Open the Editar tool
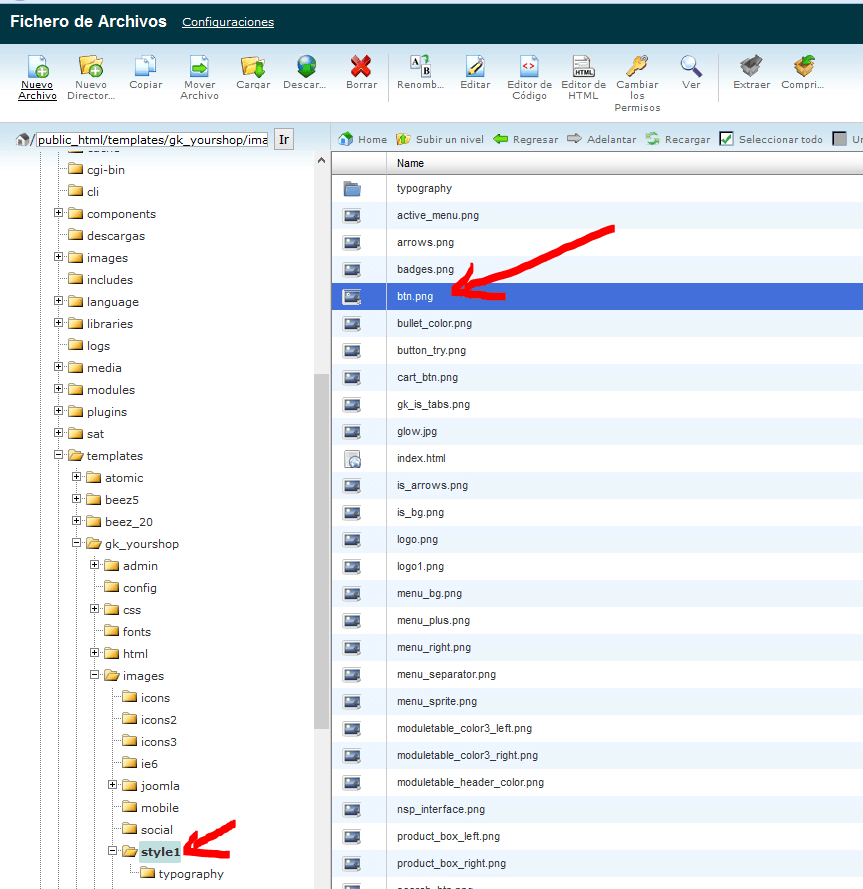 [475, 66]
